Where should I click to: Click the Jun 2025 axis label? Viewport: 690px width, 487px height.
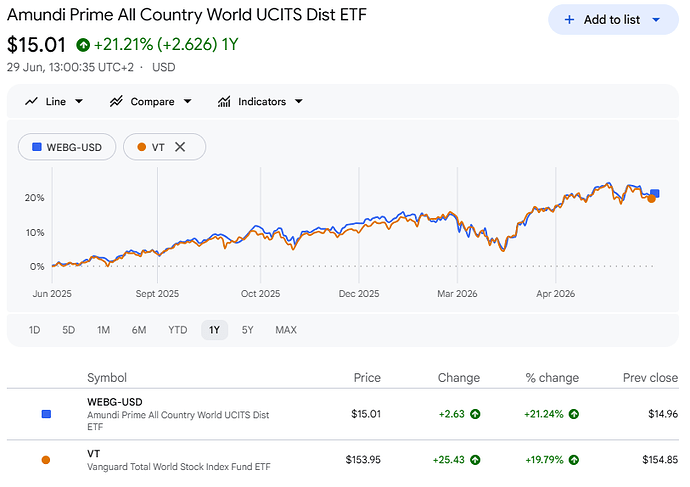[52, 294]
